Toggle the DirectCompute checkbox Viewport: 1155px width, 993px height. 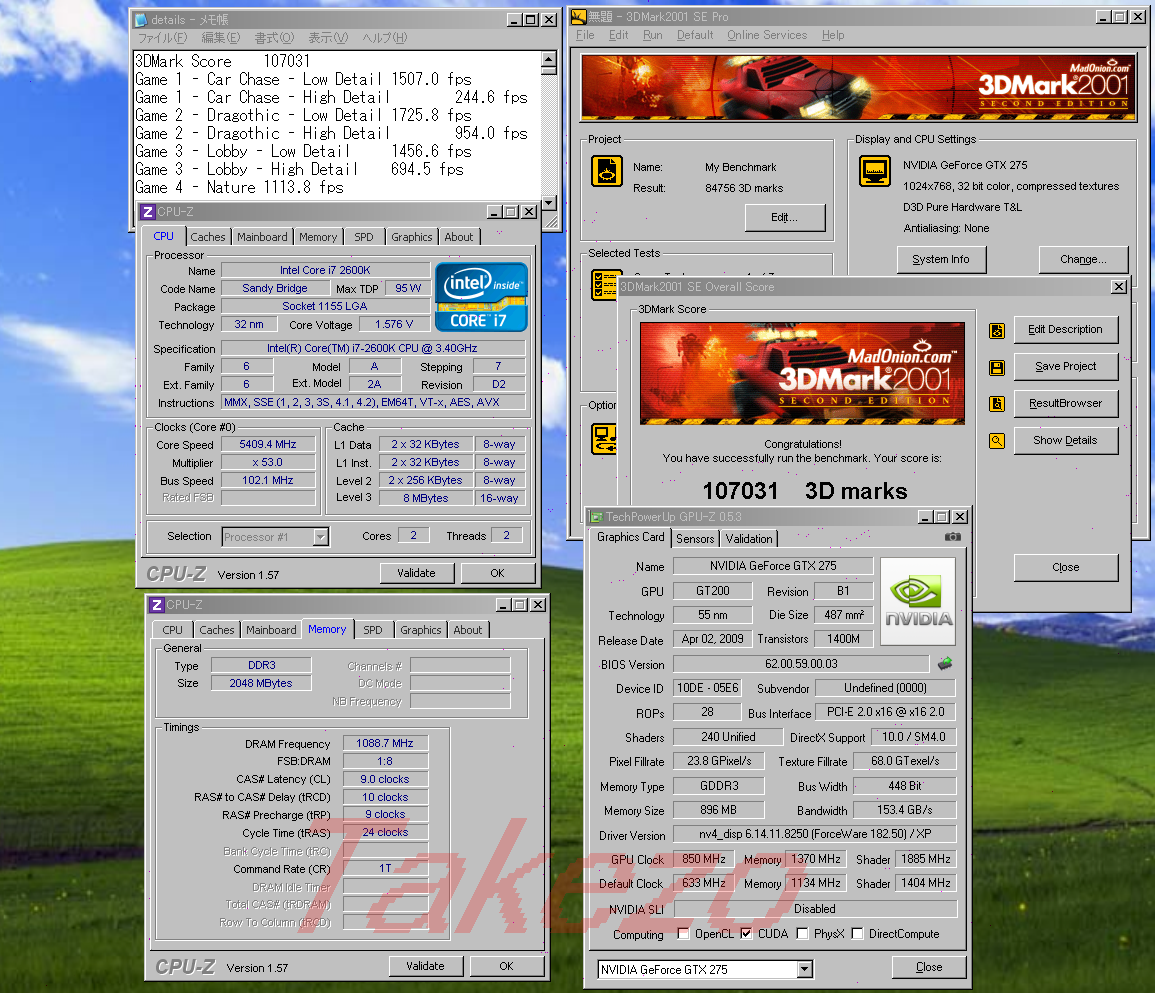point(857,933)
